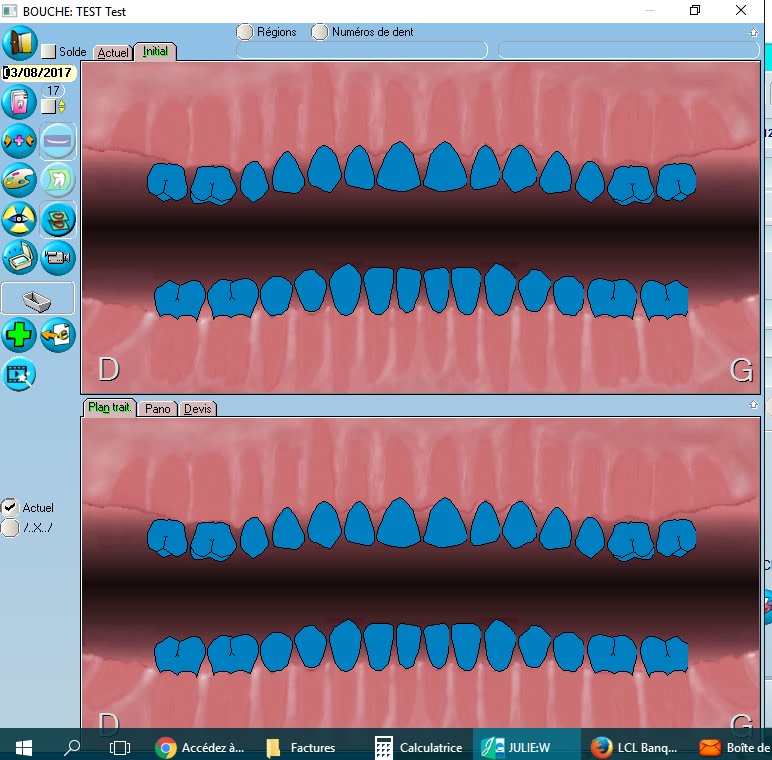The height and width of the screenshot is (760, 772).
Task: Click the green plus add icon
Action: click(19, 335)
